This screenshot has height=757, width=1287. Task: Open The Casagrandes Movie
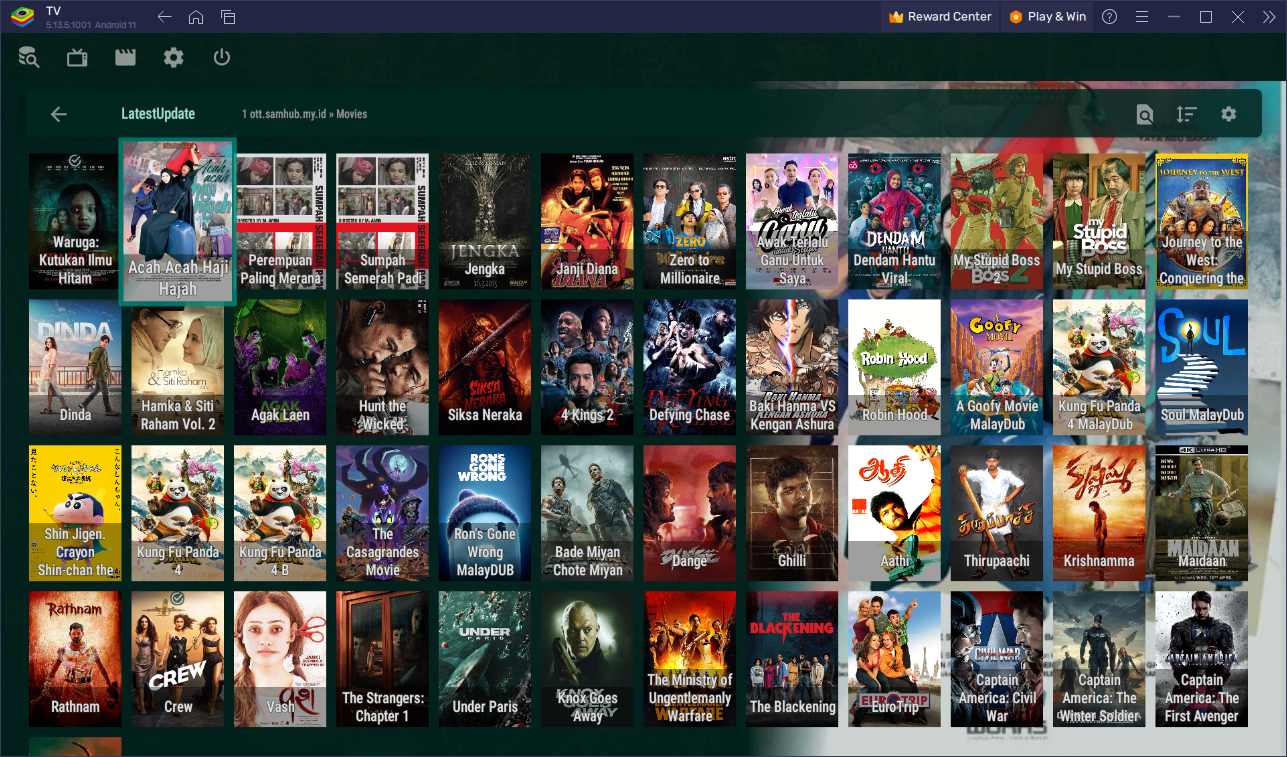pos(383,513)
